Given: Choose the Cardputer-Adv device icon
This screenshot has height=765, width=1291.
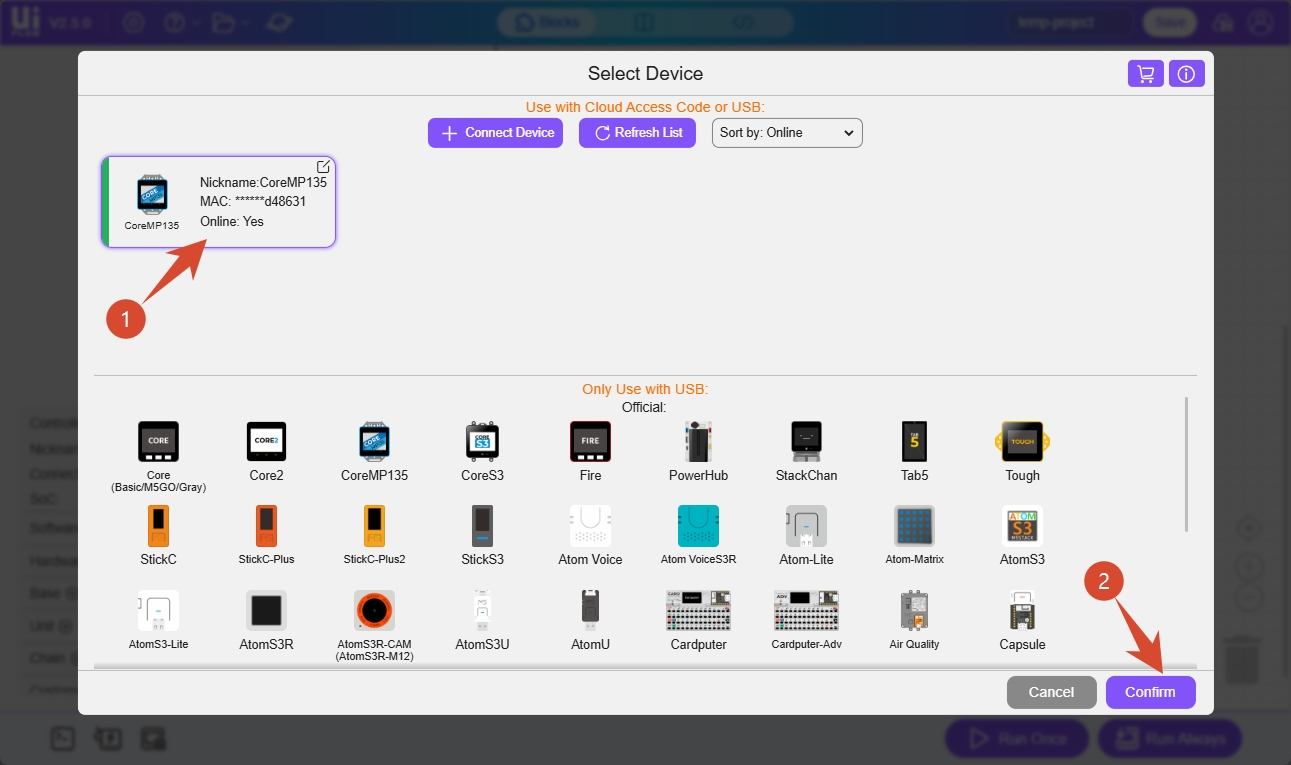Looking at the screenshot, I should [806, 610].
